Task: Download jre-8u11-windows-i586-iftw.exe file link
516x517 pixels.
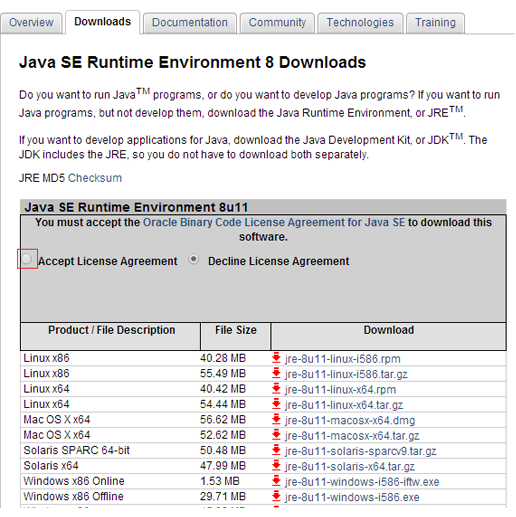Action: tap(362, 482)
